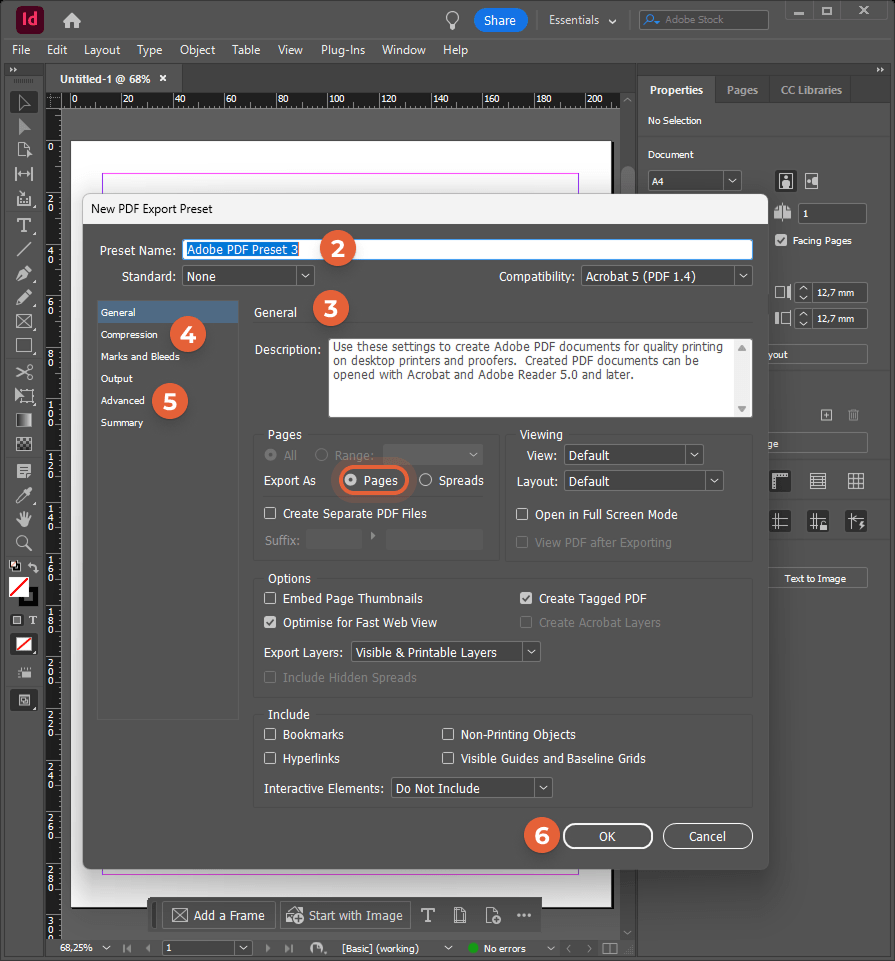This screenshot has width=895, height=961.
Task: Switch to the CC Libraries tab
Action: click(811, 90)
